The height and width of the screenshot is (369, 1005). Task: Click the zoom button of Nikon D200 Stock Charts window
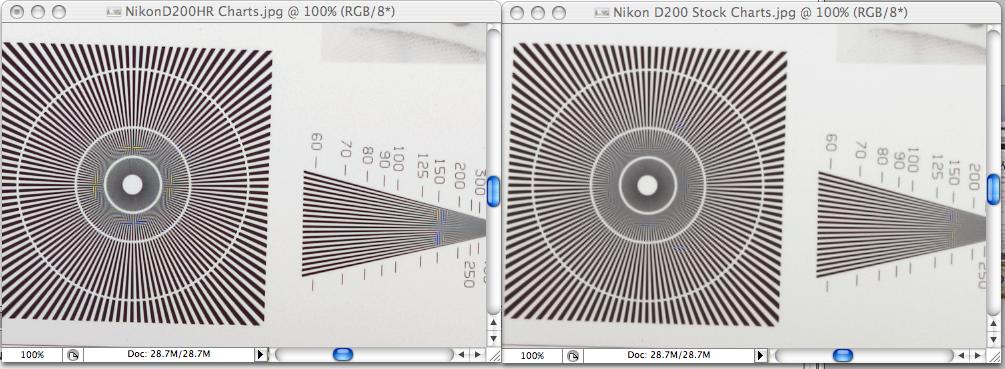(x=559, y=12)
